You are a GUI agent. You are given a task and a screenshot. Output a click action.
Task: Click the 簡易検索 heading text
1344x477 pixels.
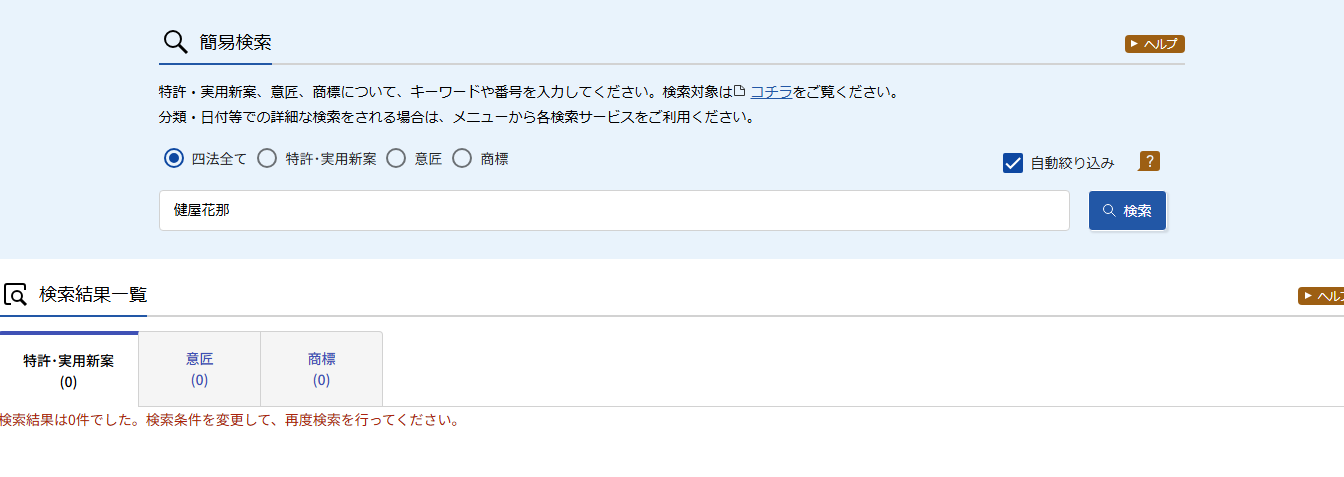[235, 42]
